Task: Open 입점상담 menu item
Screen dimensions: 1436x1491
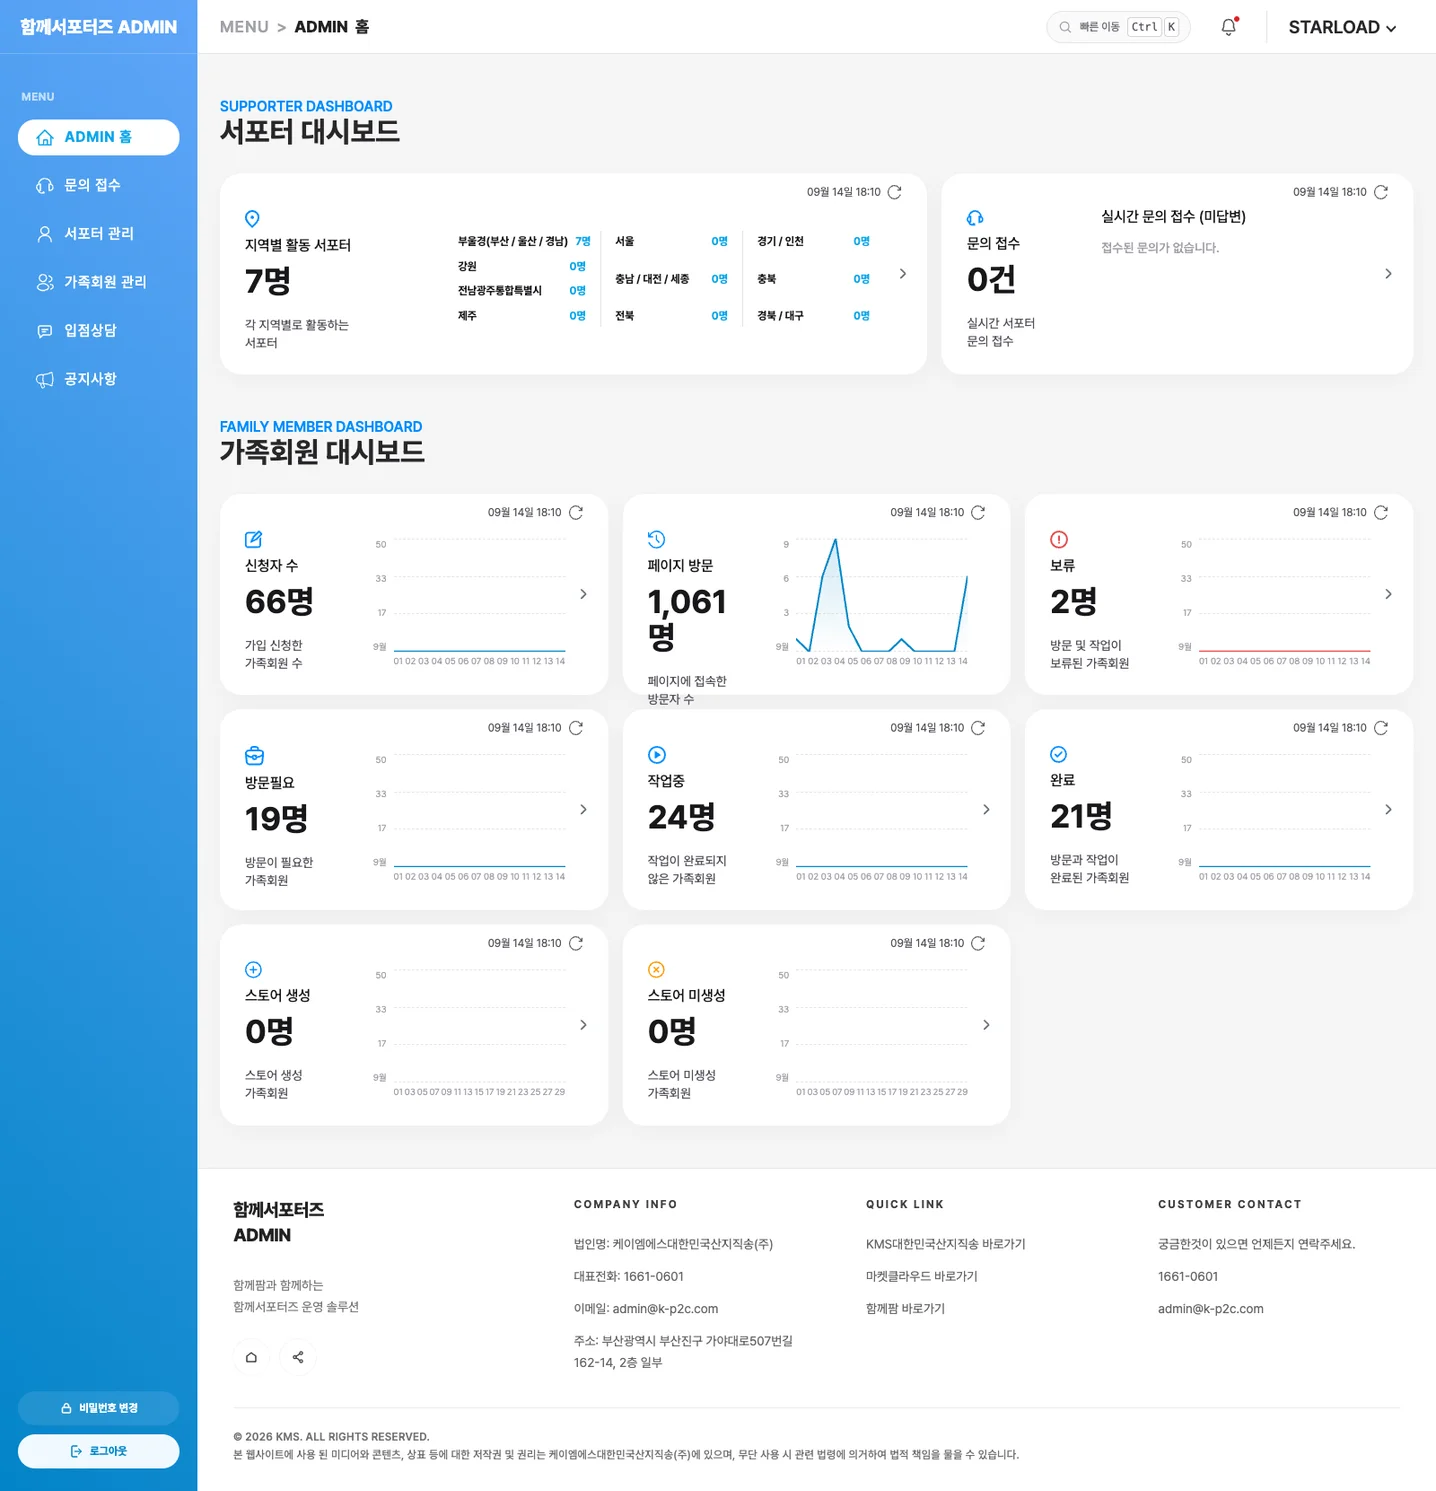Action: pyautogui.click(x=99, y=330)
